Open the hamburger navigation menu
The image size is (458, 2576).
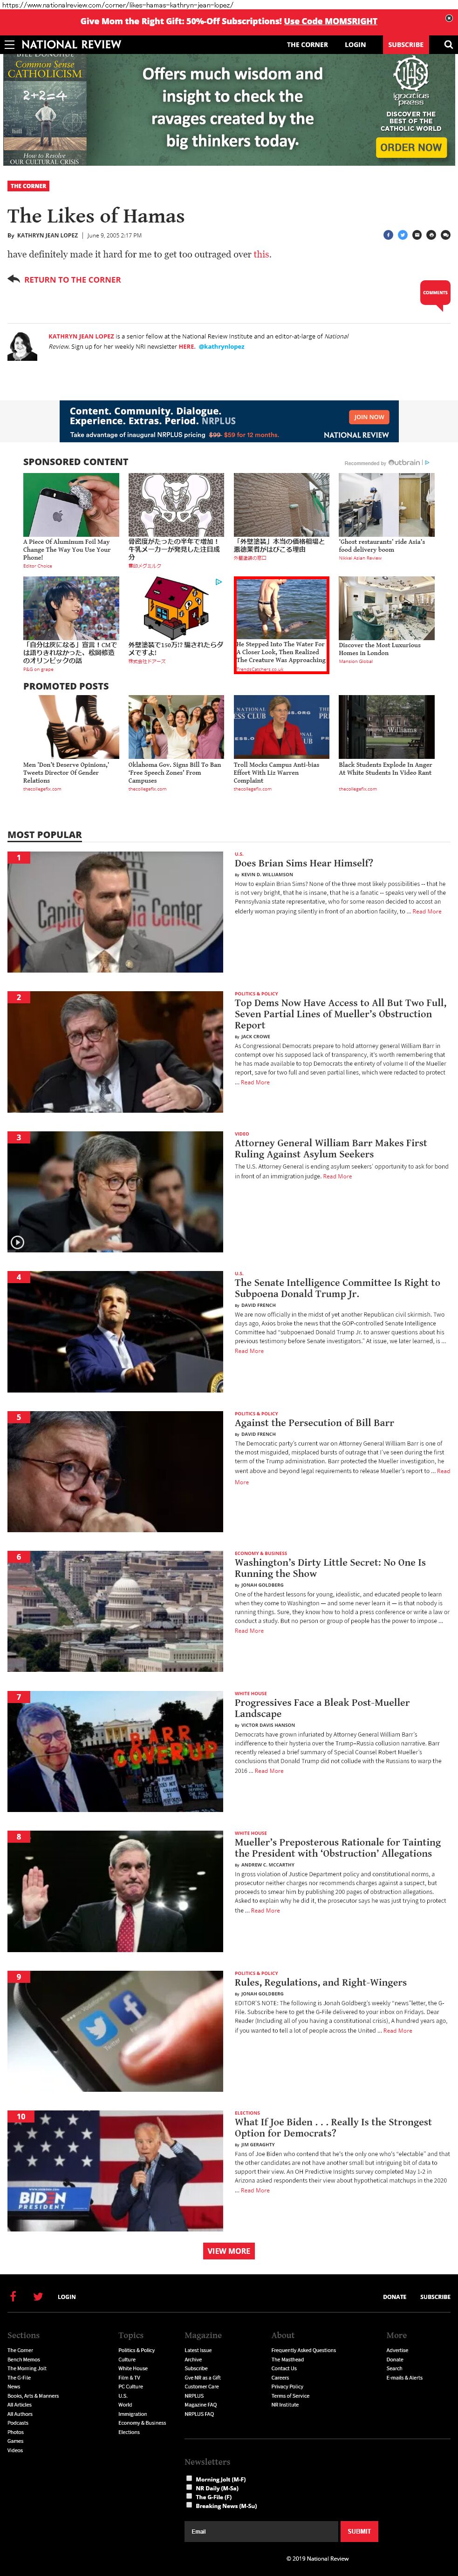pos(9,44)
